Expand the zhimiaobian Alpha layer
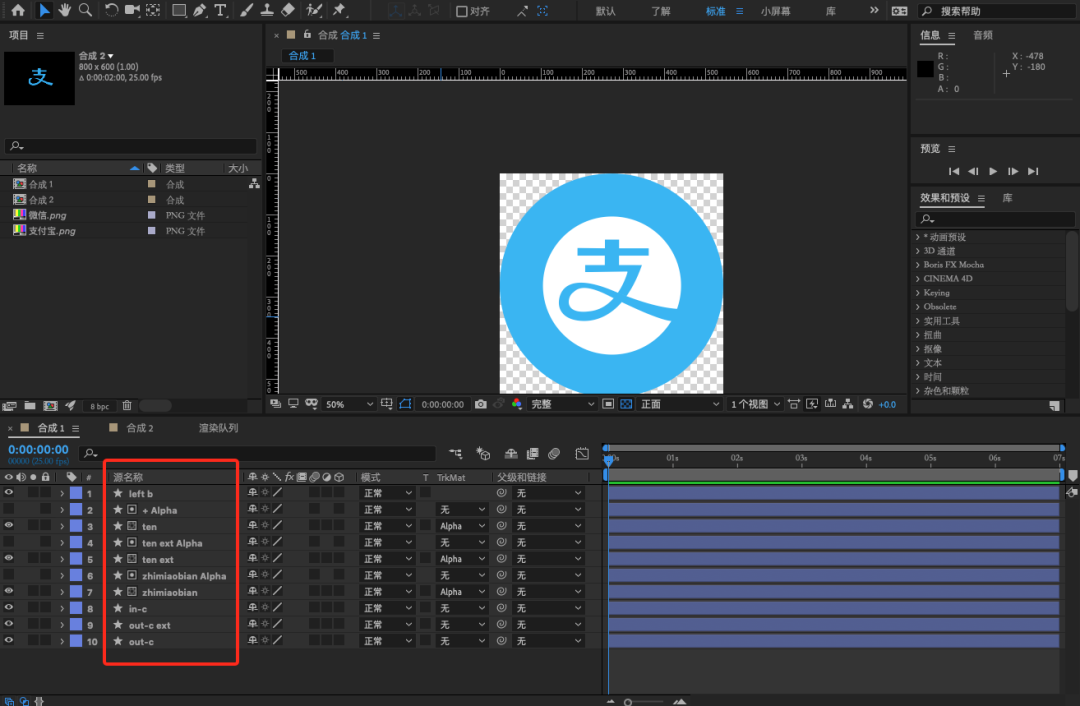Screen dimensions: 1080x706 [62, 576]
